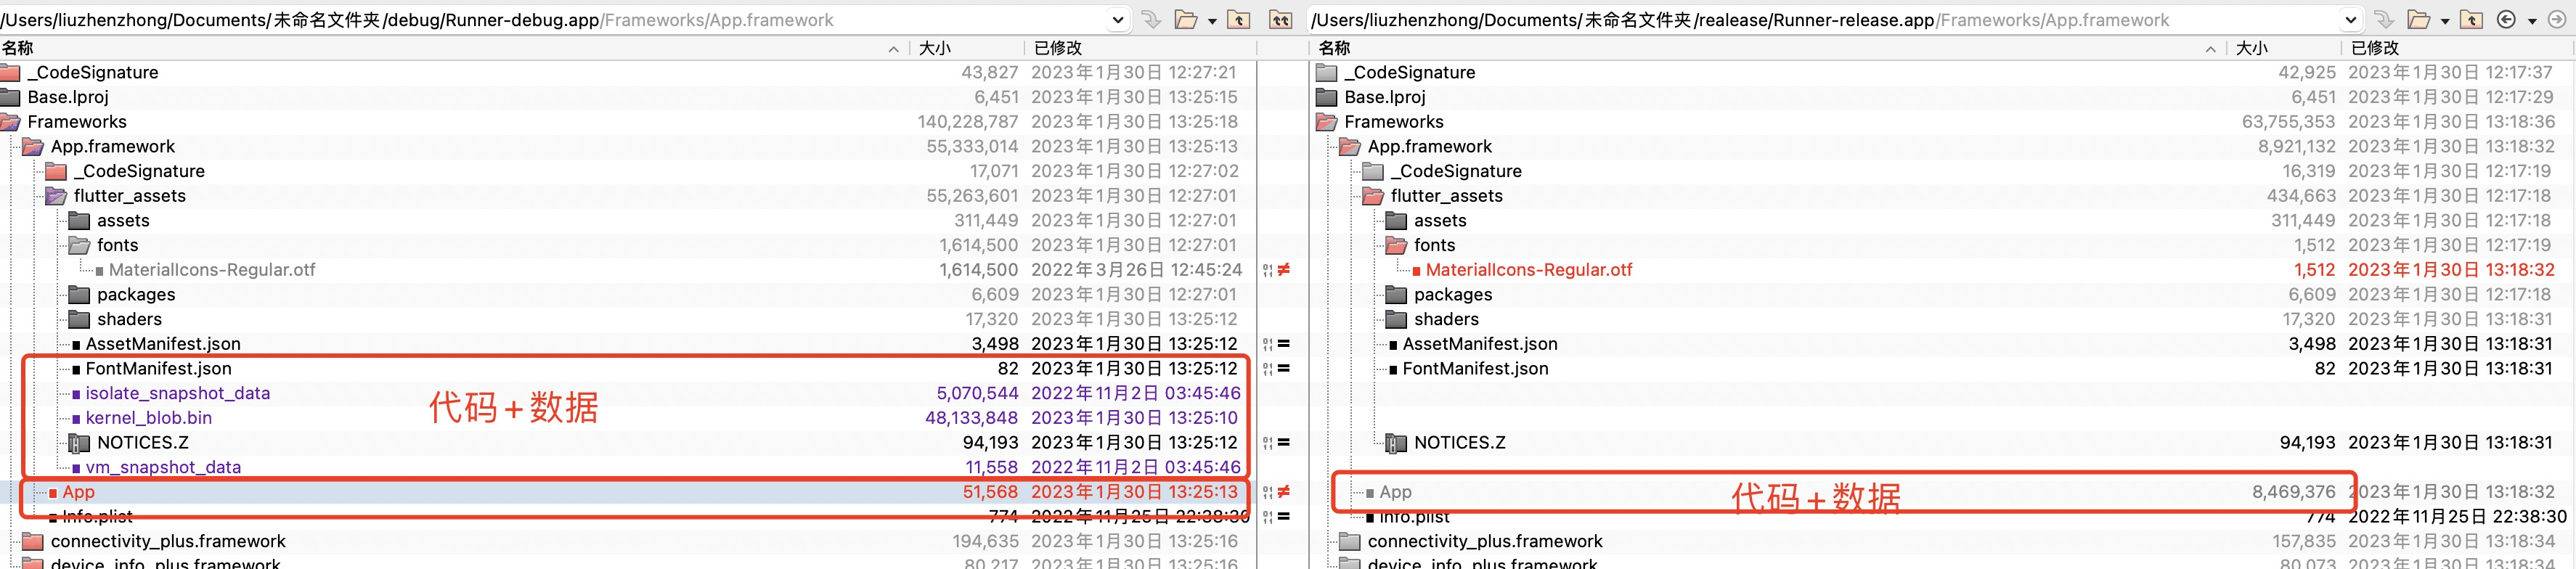Click the not-equal icon beside MaterialIcons-Regular.otf
Image resolution: width=2576 pixels, height=569 pixels.
(1283, 270)
